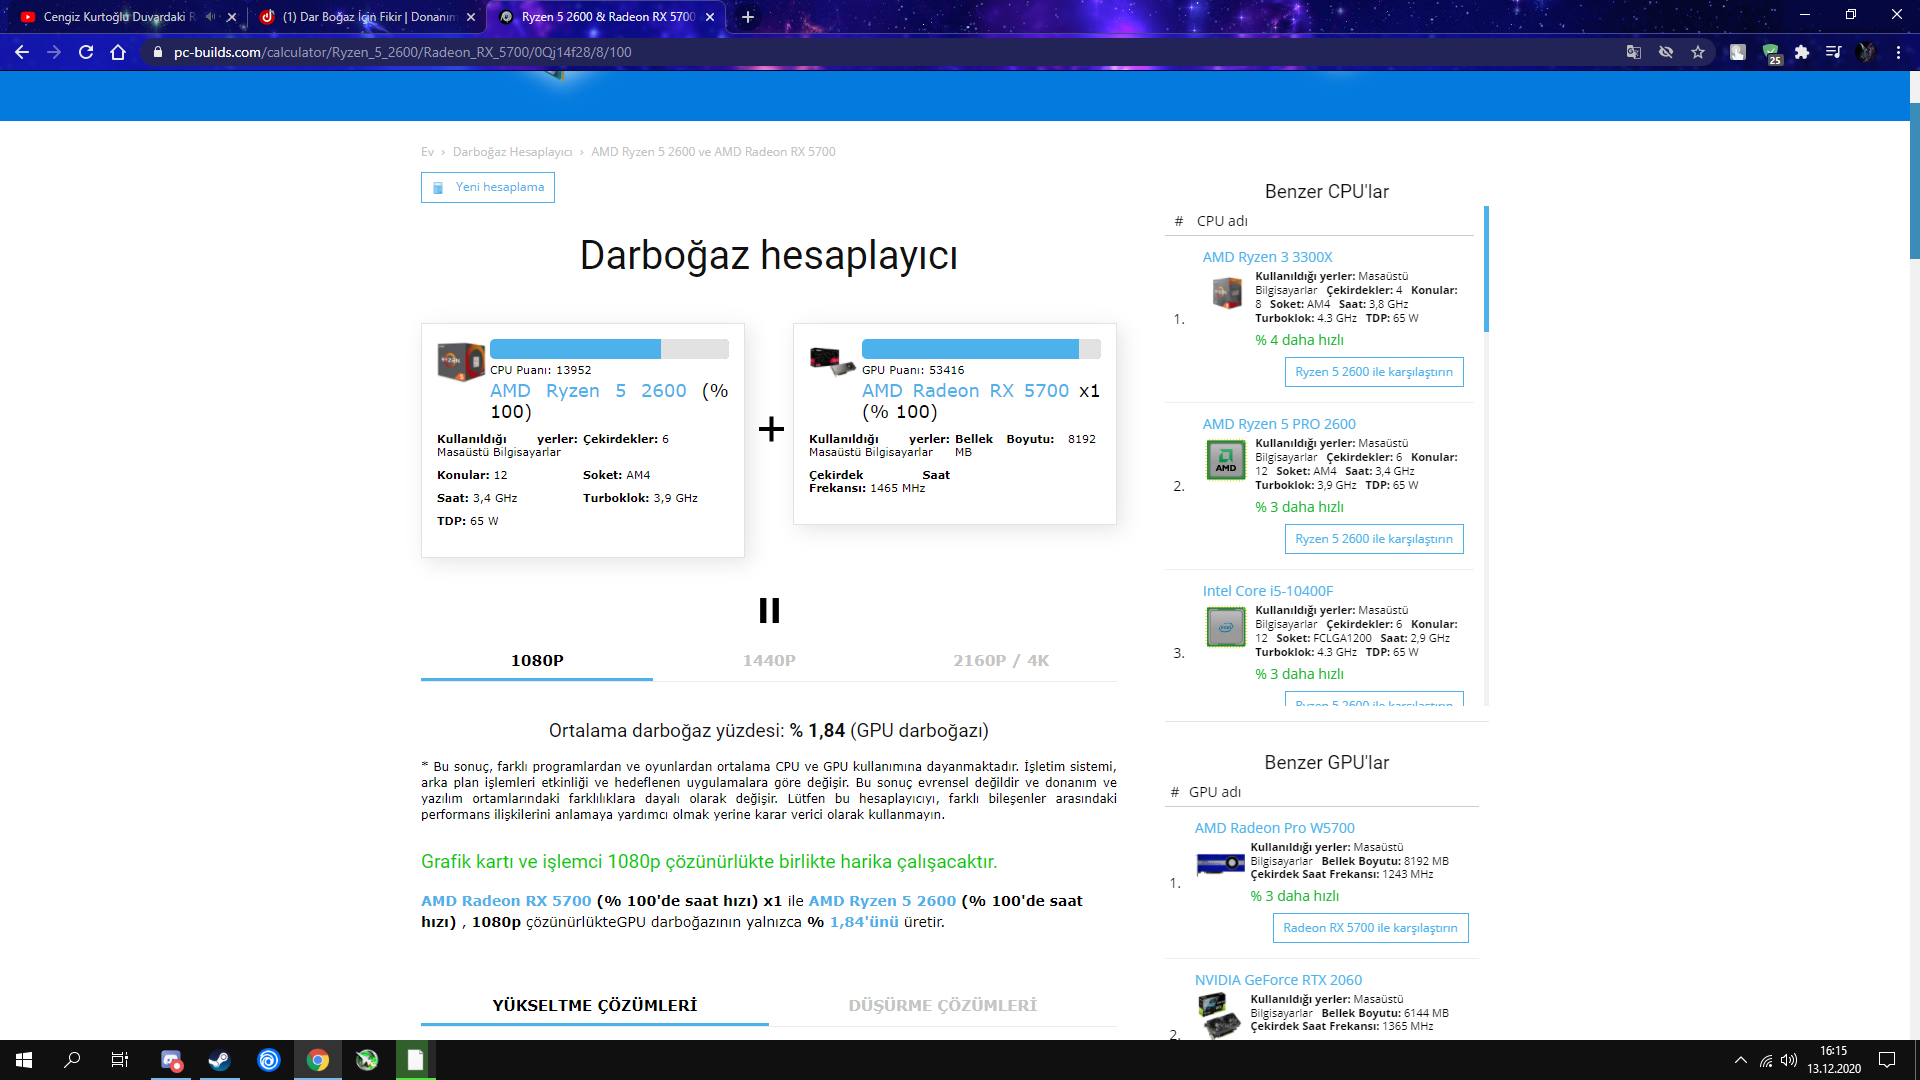Open Intel Core i5-10400F link

point(1267,591)
